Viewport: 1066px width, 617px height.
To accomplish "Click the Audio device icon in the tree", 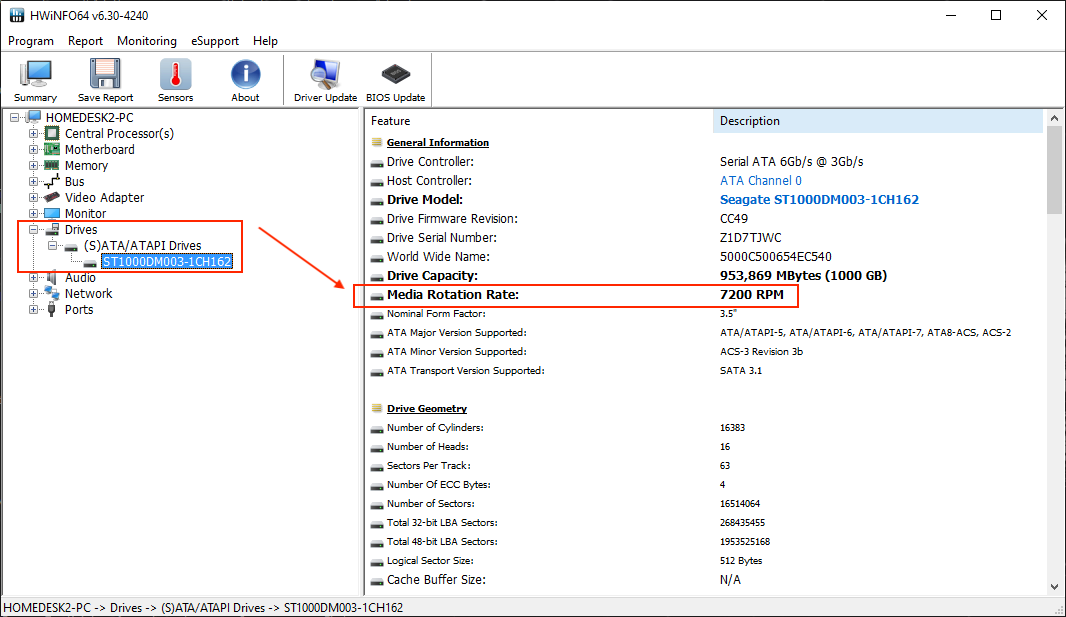I will point(51,278).
